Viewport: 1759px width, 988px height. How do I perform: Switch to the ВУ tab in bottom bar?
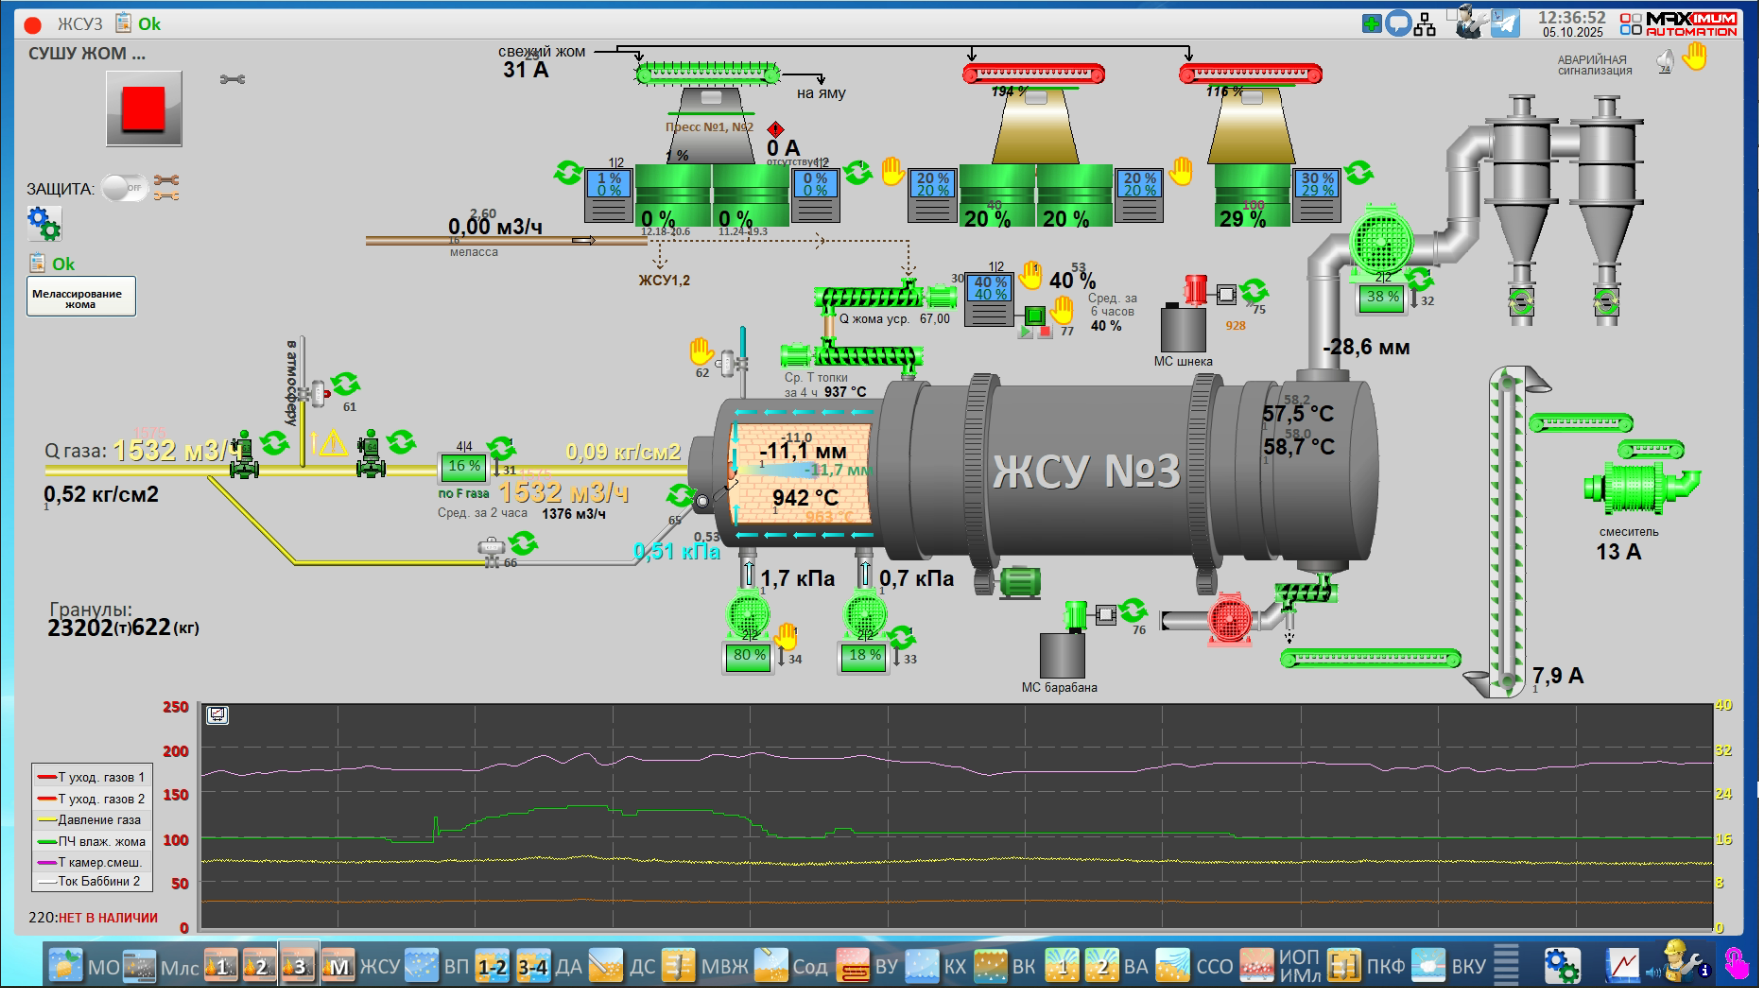tap(870, 966)
